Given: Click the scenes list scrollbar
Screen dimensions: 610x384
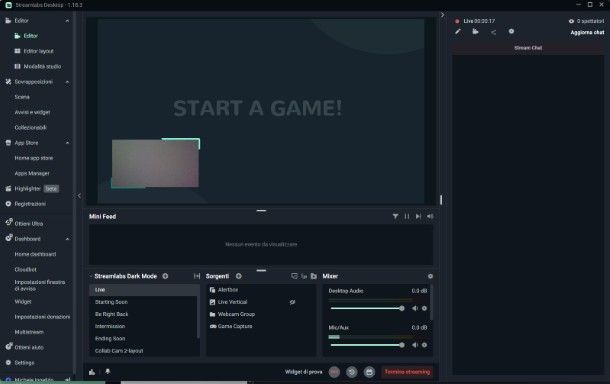Looking at the screenshot, I should (198, 311).
